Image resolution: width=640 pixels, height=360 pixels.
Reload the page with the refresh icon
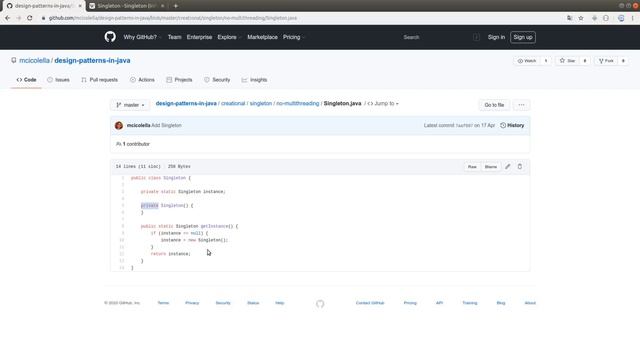(x=30, y=18)
